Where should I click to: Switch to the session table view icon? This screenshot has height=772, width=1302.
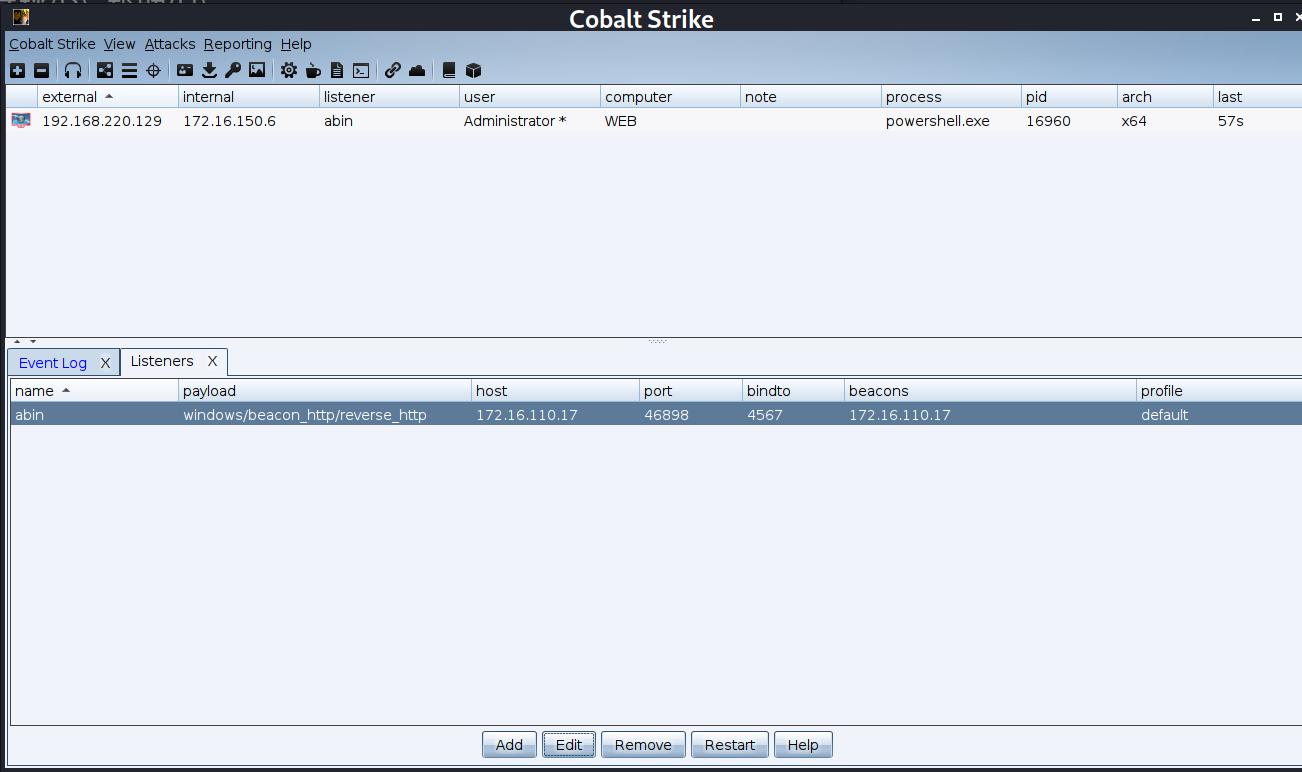129,70
